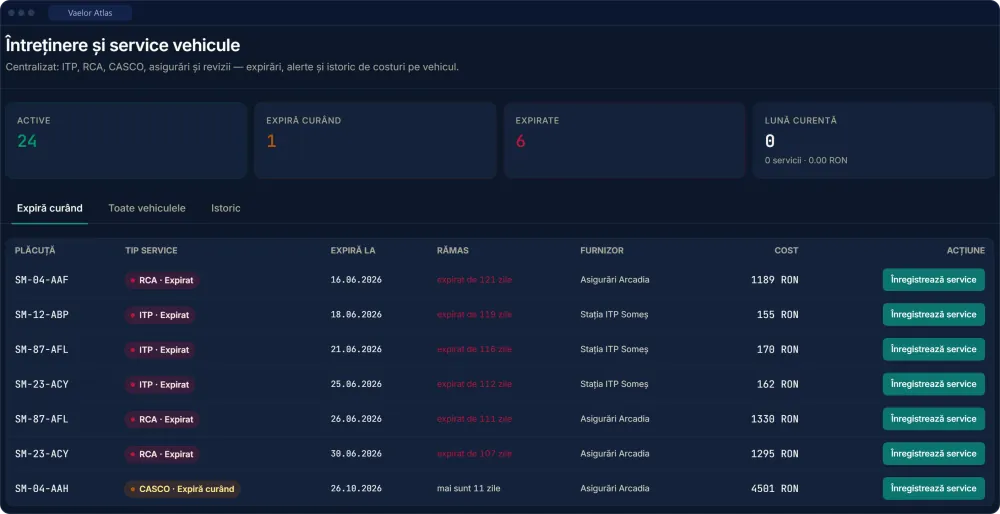Select plate SM-04-AAF

point(41,280)
